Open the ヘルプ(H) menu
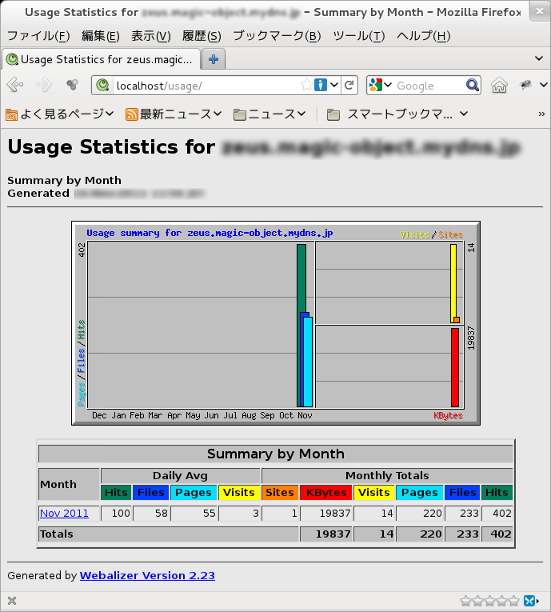 pyautogui.click(x=423, y=36)
